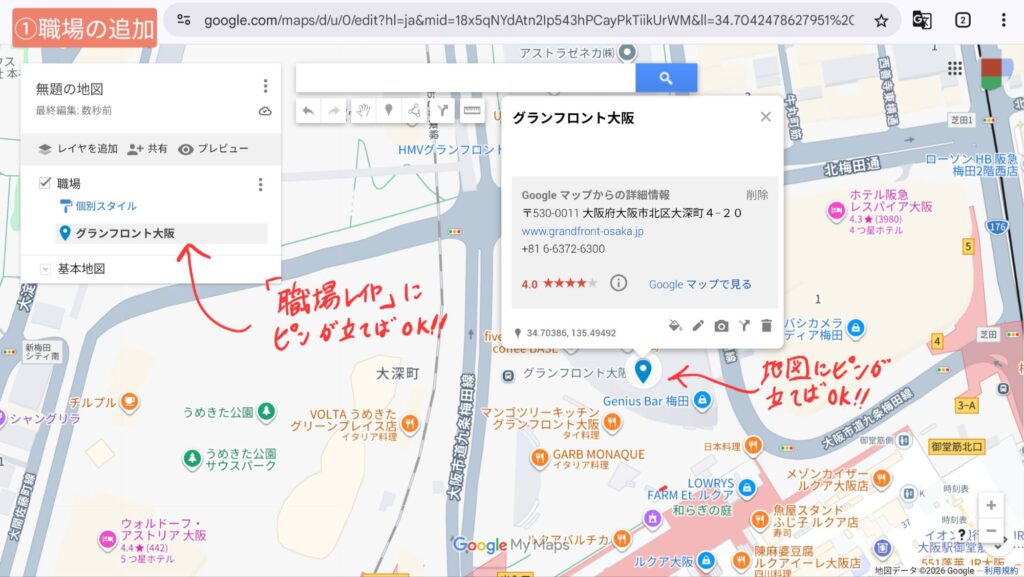
Task: Expand the 基本地図 base map arrow
Action: [45, 269]
